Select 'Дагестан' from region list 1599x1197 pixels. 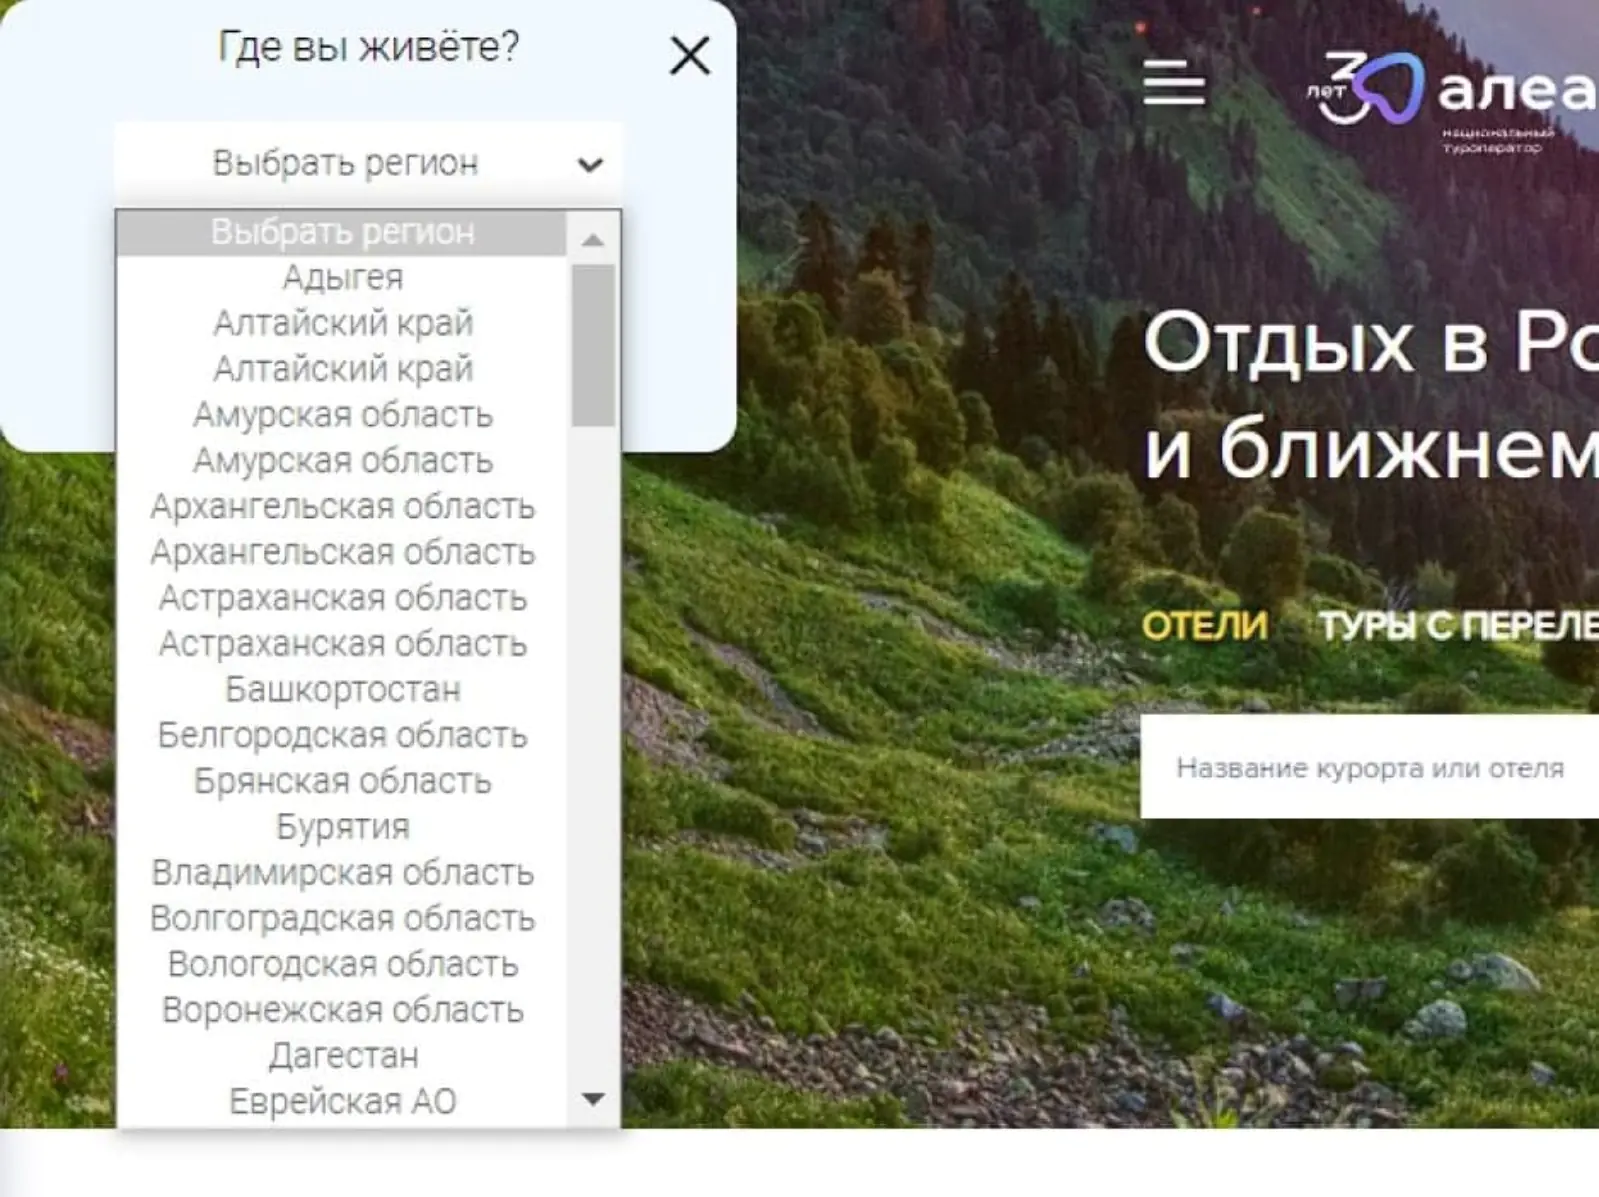342,1056
